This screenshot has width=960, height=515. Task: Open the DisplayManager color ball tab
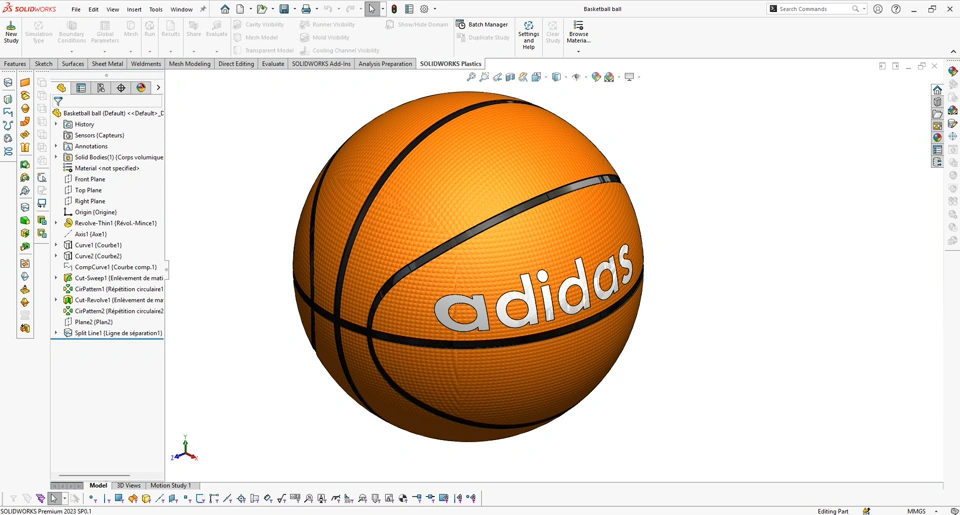(141, 88)
